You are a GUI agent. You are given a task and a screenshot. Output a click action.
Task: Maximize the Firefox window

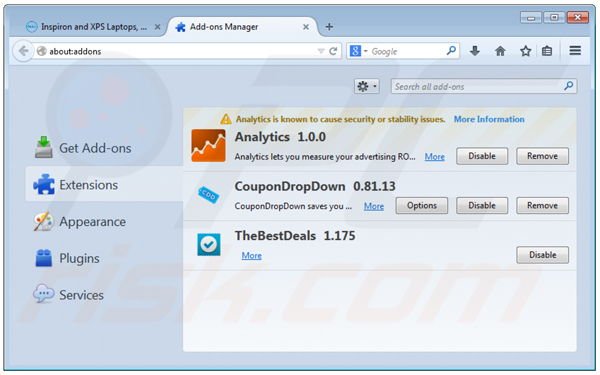554,18
